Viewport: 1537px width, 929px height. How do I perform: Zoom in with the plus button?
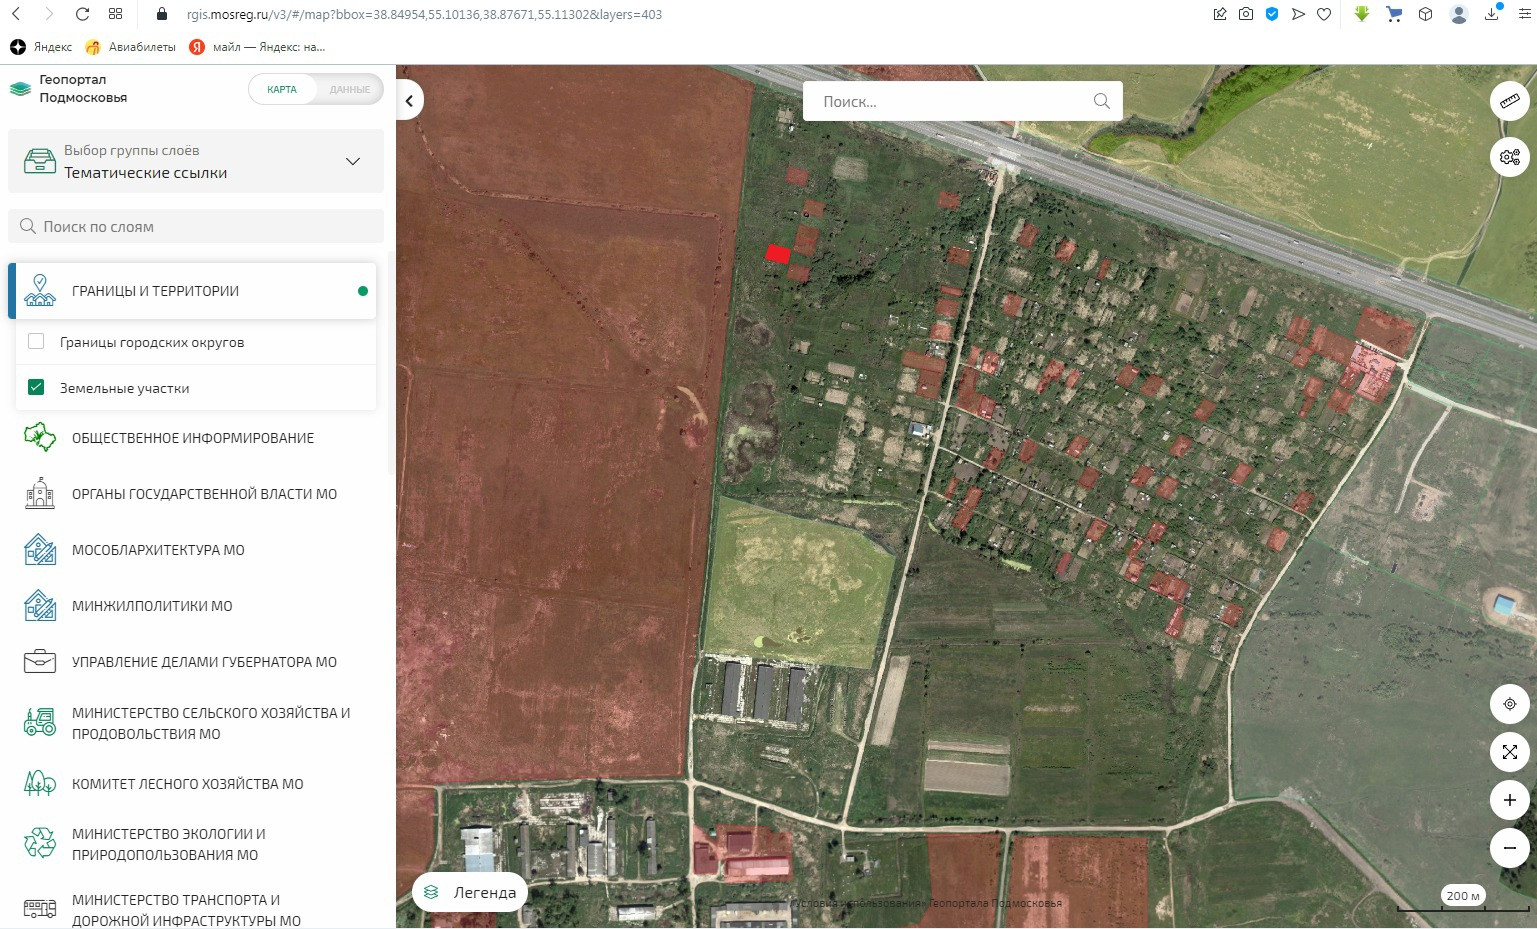tap(1509, 800)
